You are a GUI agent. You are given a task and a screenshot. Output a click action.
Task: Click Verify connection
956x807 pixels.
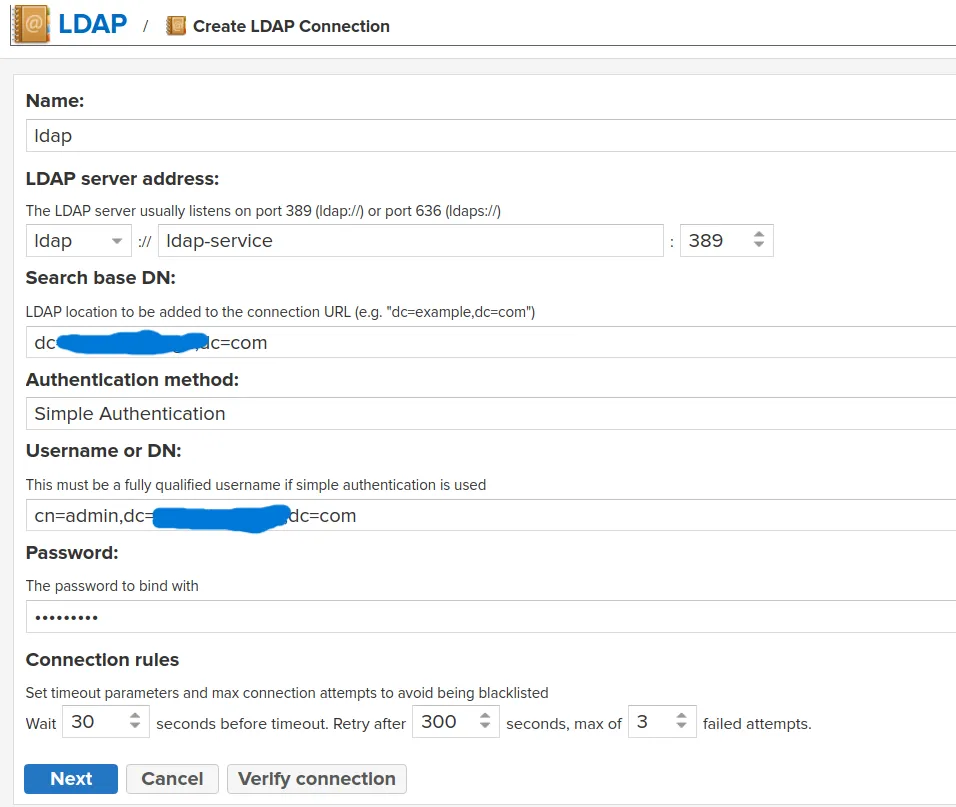(x=317, y=778)
